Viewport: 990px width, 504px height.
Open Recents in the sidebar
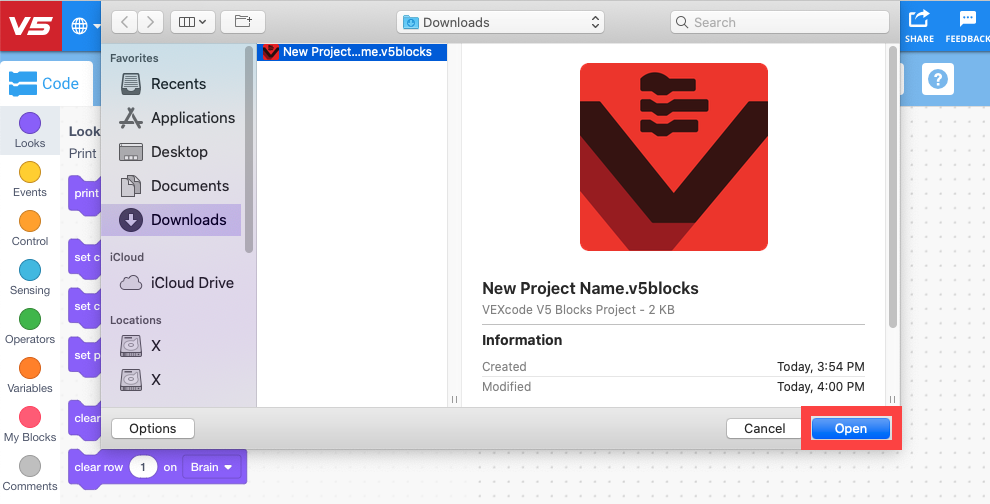pos(172,84)
